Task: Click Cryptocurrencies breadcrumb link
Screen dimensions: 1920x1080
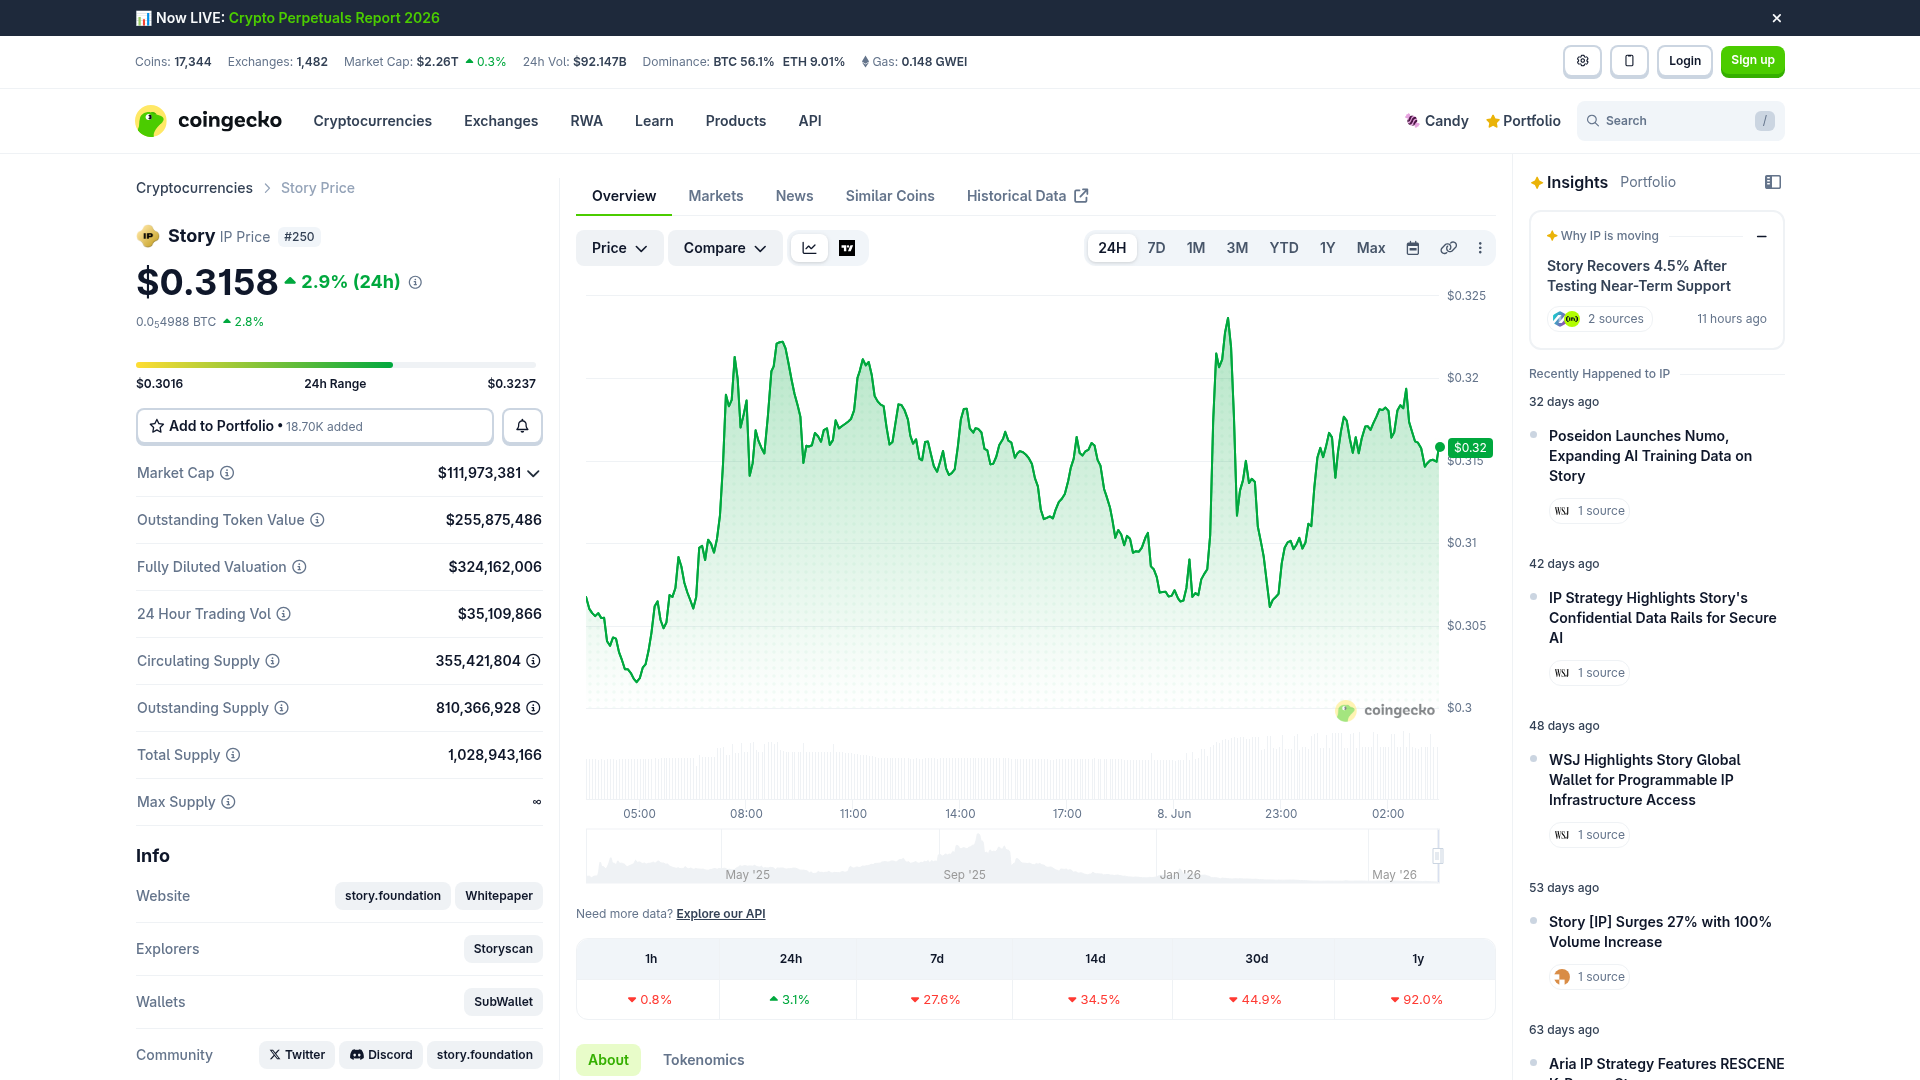Action: (x=194, y=188)
